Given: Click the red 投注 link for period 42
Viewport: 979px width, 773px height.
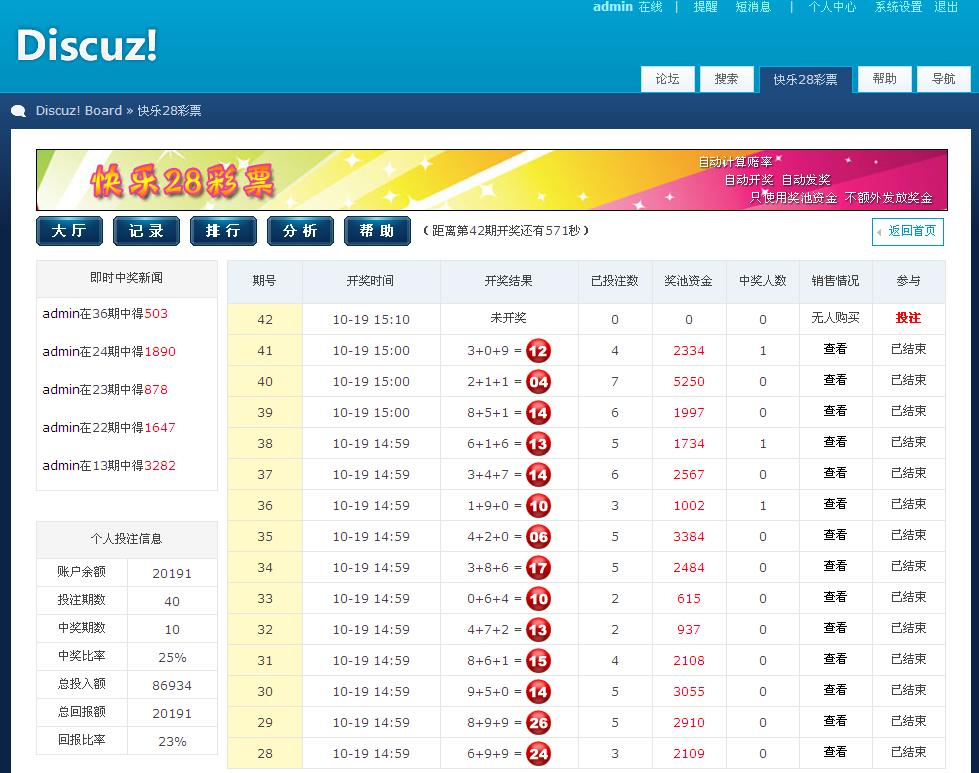Looking at the screenshot, I should tap(908, 318).
